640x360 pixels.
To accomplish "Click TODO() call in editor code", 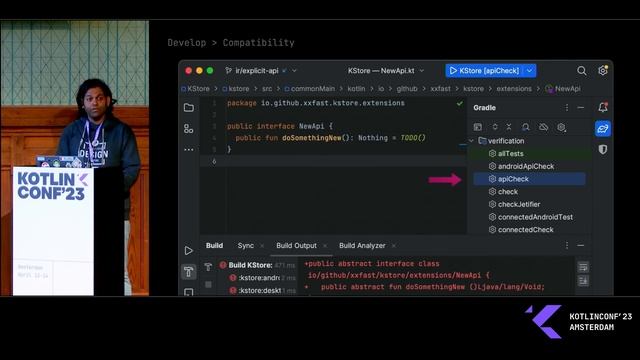I will coord(413,138).
